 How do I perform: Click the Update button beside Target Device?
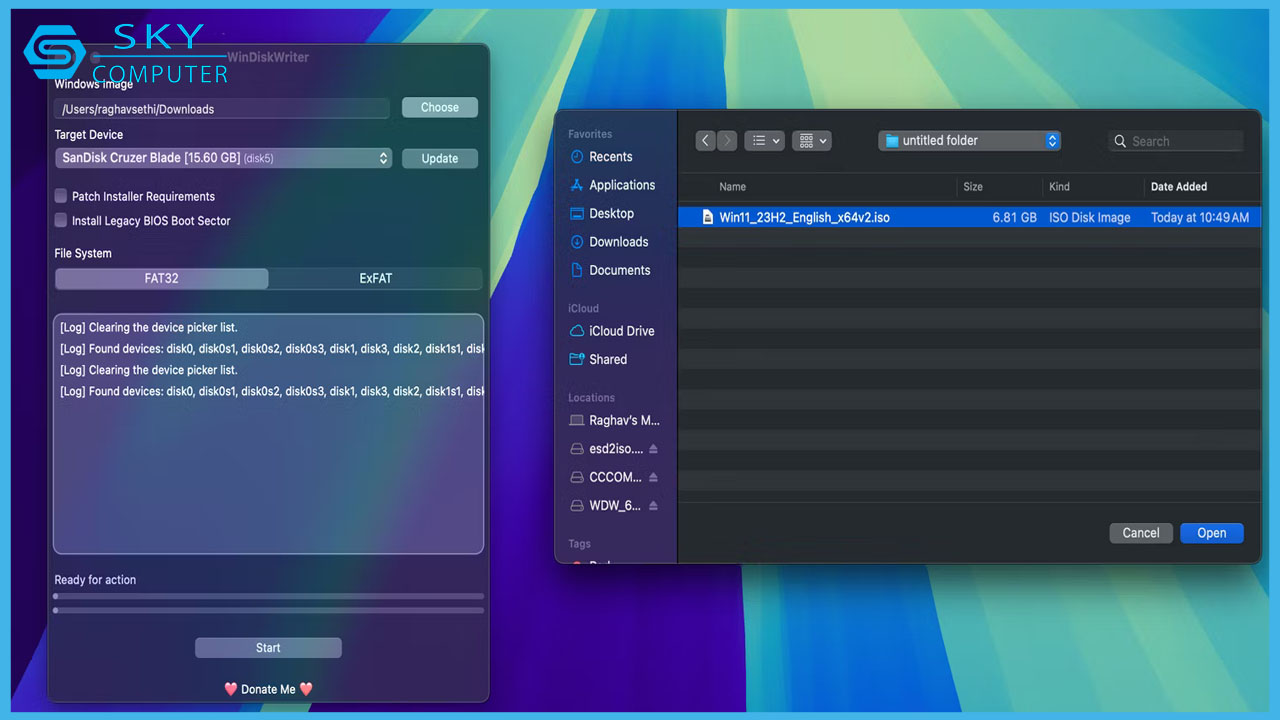[440, 158]
